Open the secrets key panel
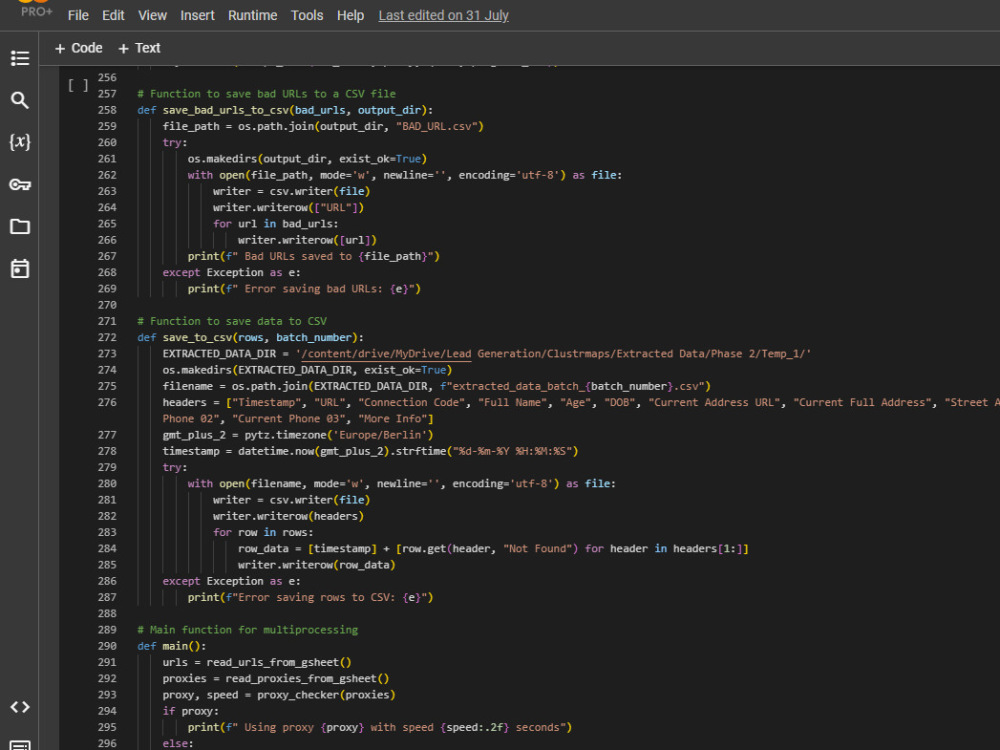1000x750 pixels. 20,184
